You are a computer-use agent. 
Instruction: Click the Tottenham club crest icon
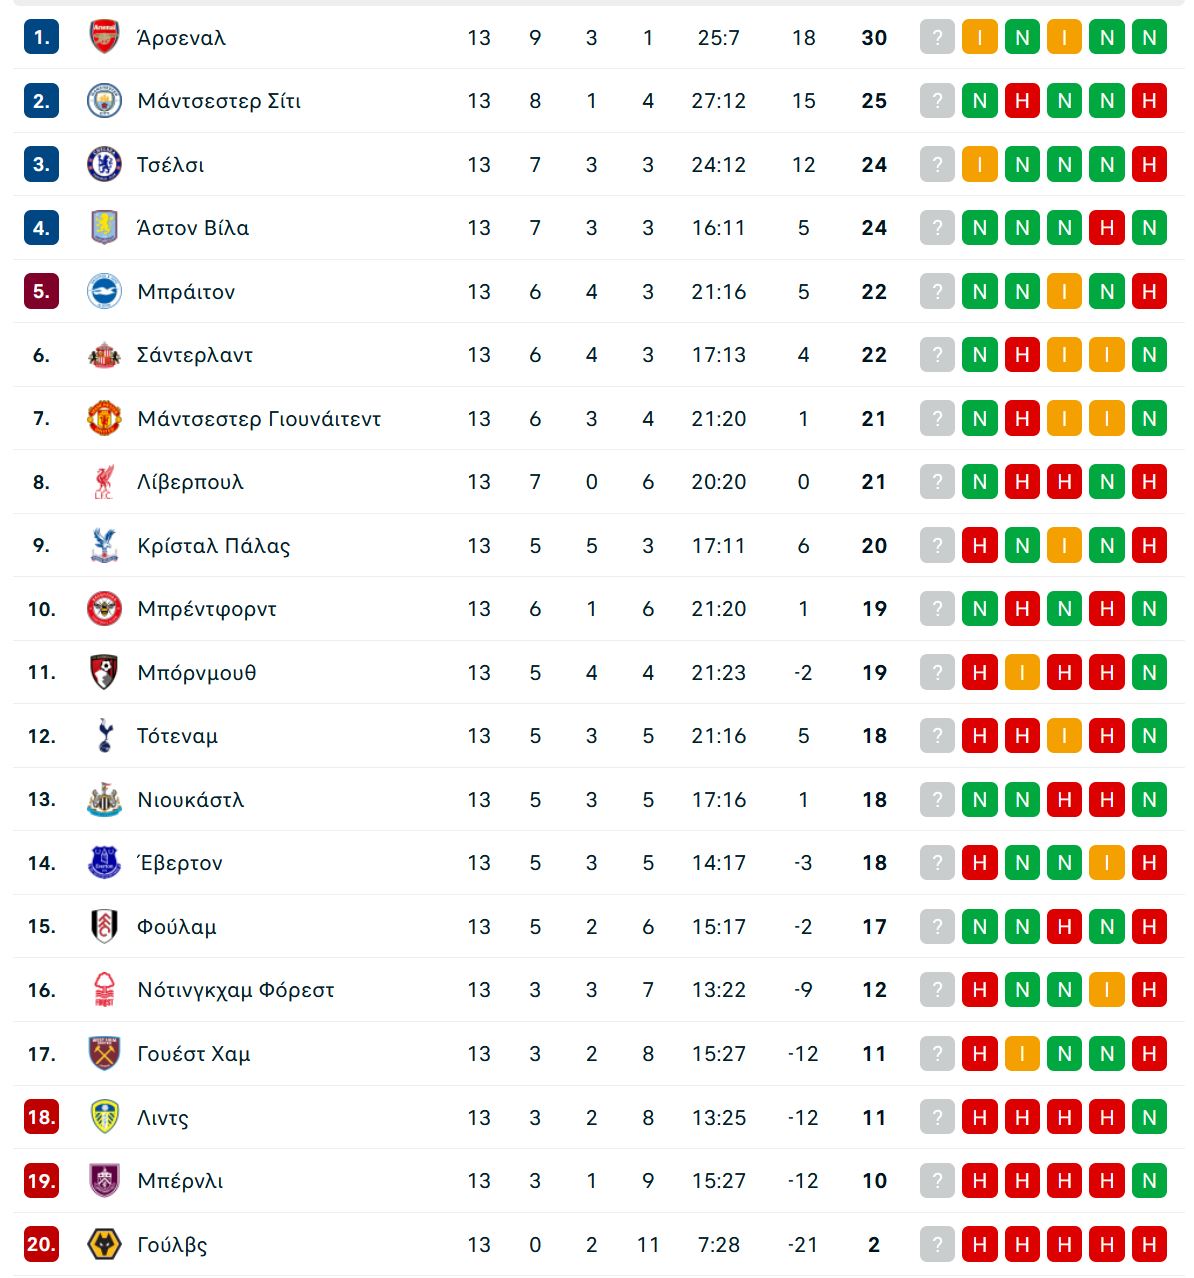(104, 736)
